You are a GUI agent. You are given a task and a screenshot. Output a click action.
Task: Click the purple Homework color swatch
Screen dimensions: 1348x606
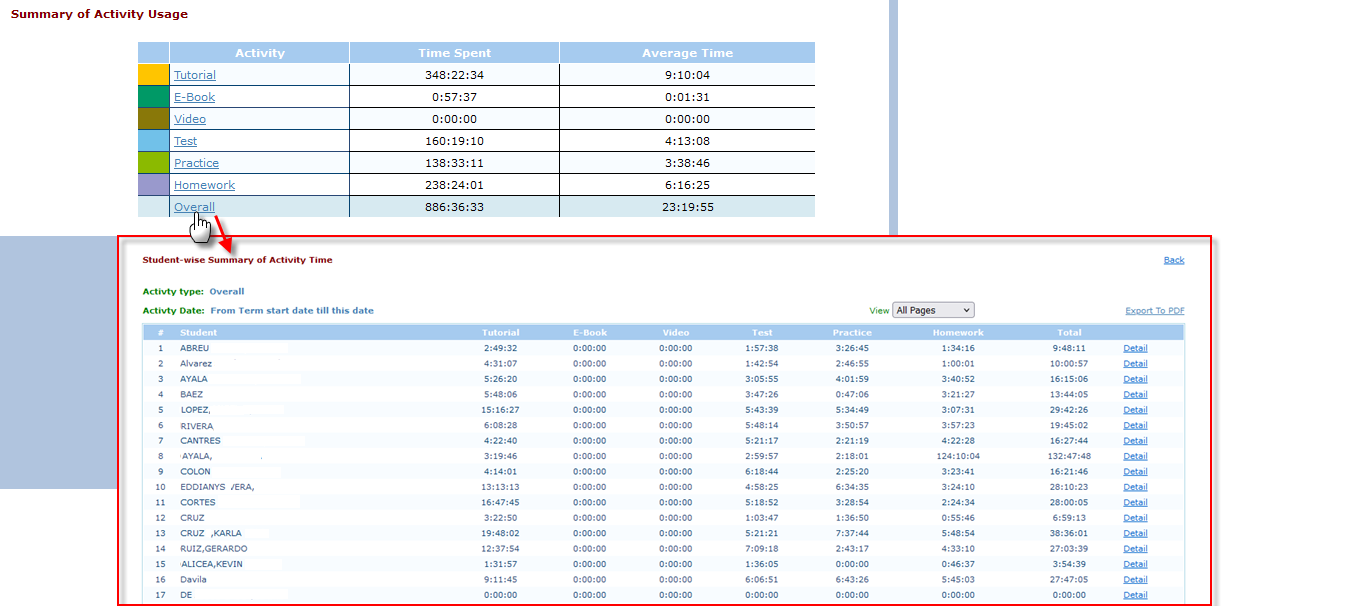click(153, 185)
